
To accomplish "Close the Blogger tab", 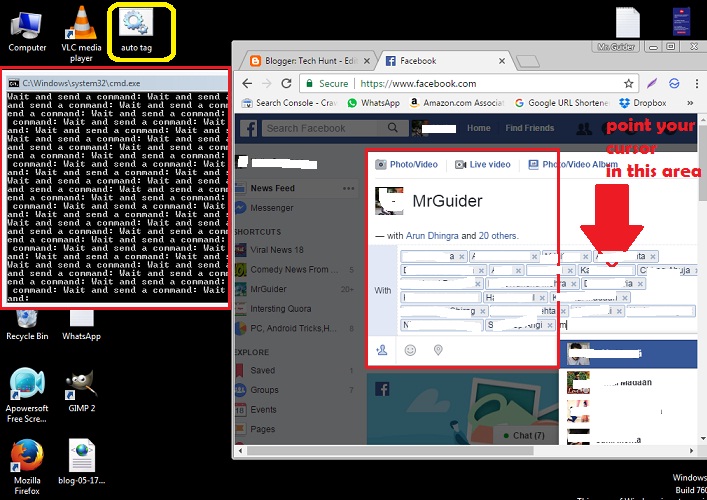I will pyautogui.click(x=367, y=61).
